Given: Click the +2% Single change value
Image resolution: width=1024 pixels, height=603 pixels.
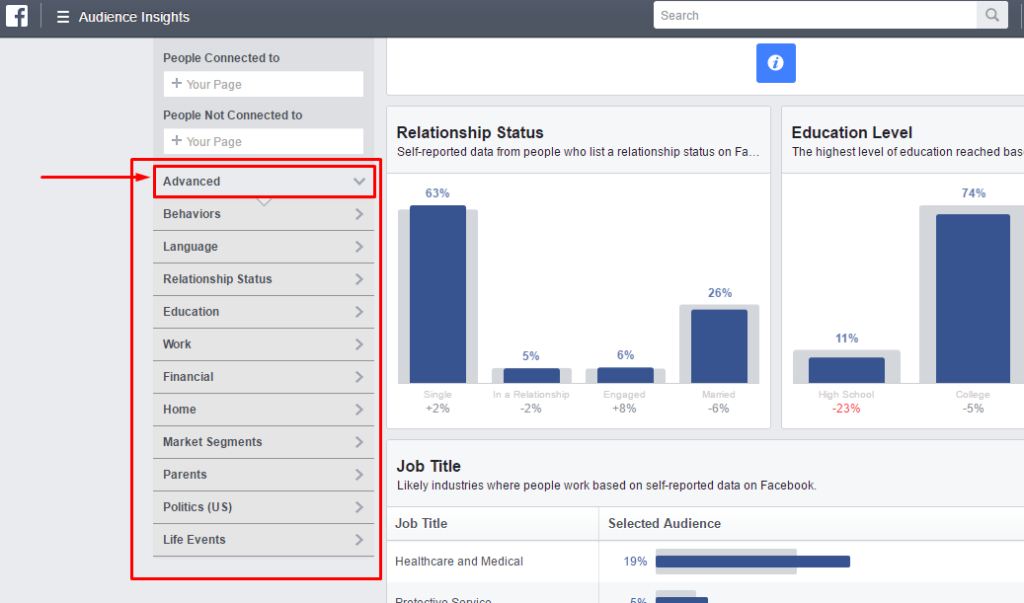Looking at the screenshot, I should click(x=438, y=408).
